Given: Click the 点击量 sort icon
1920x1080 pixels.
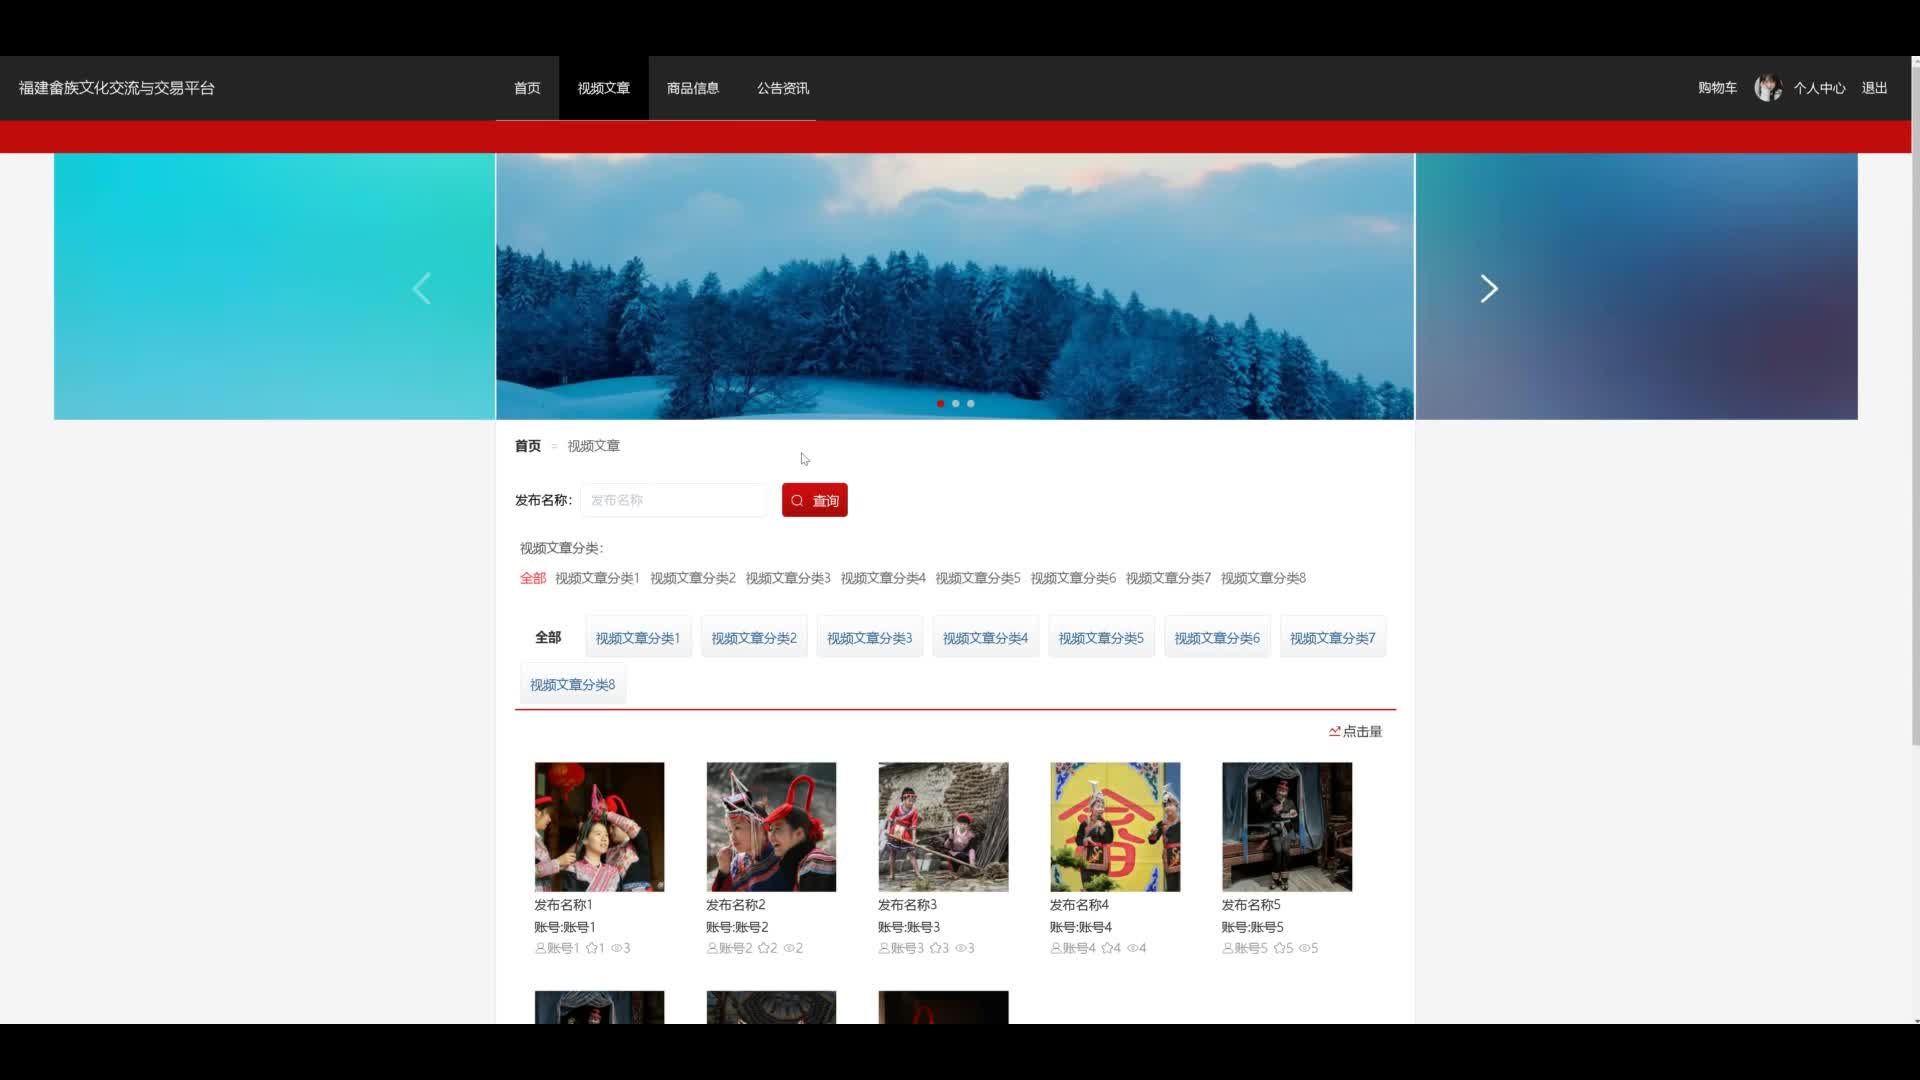Looking at the screenshot, I should (x=1334, y=732).
